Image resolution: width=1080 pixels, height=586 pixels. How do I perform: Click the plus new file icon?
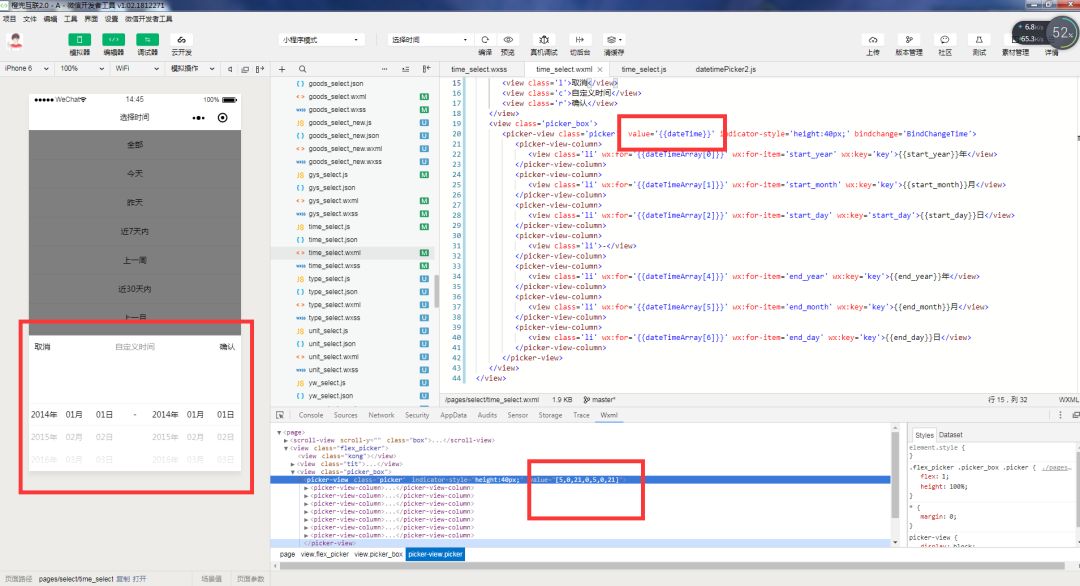click(x=282, y=69)
